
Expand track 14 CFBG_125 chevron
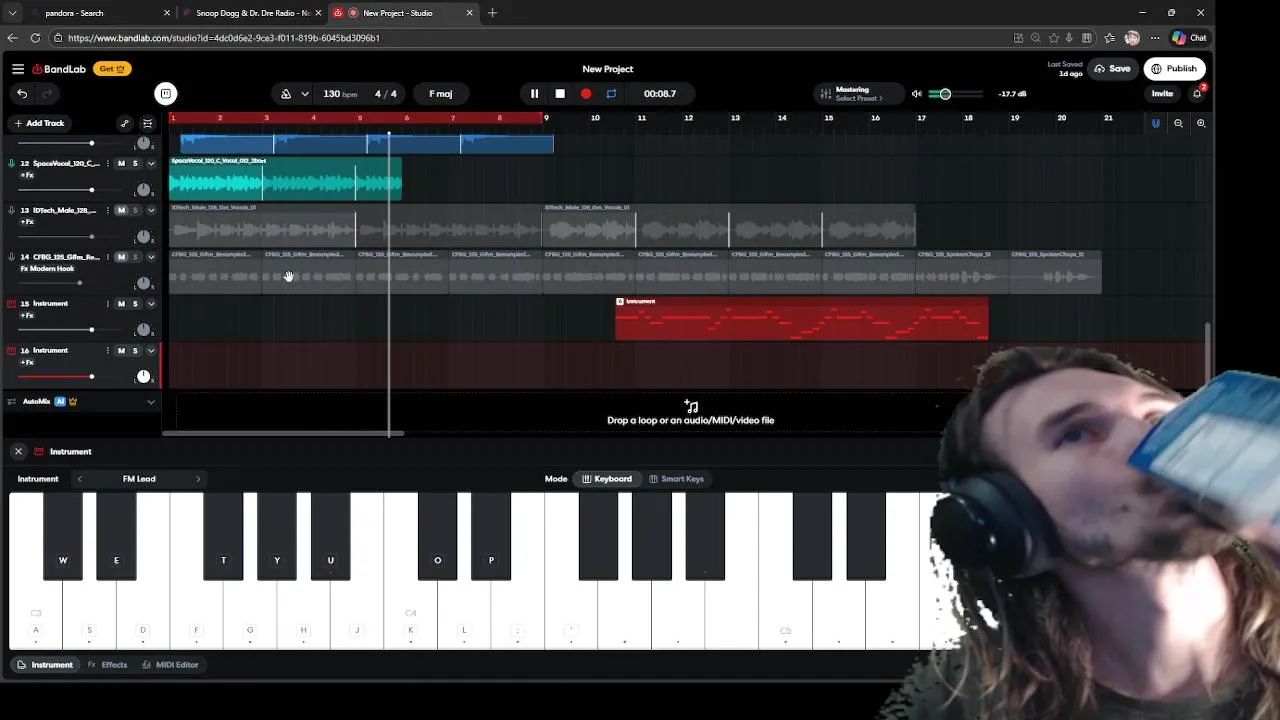click(151, 257)
